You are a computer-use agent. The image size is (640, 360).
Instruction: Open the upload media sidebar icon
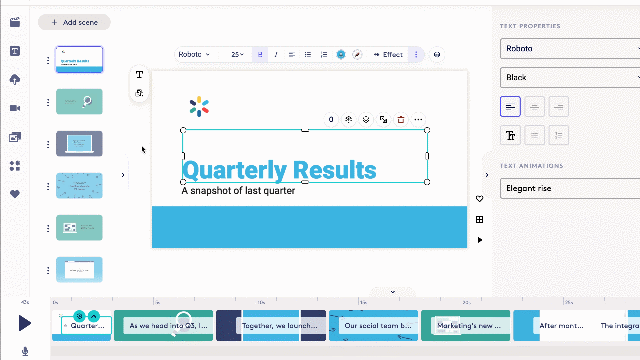[15, 80]
